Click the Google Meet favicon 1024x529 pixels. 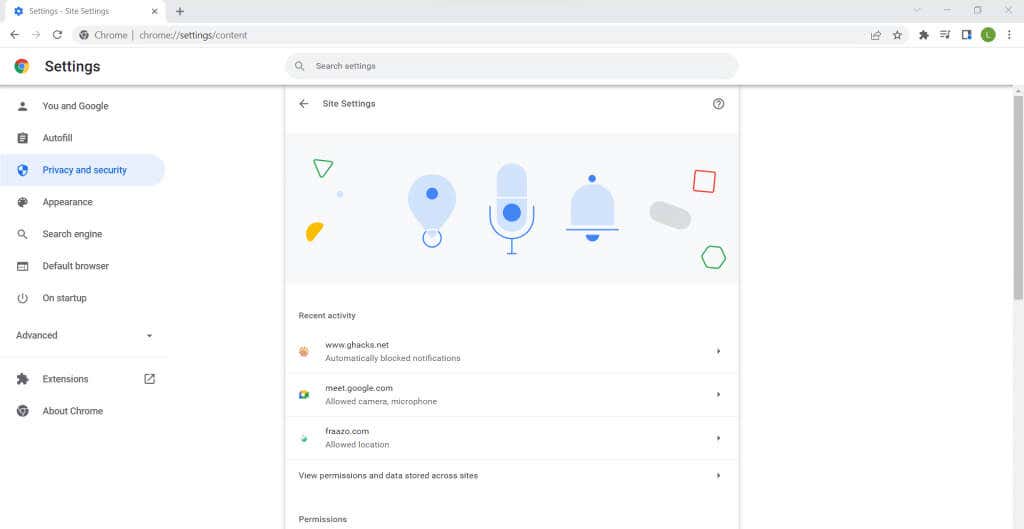point(304,394)
